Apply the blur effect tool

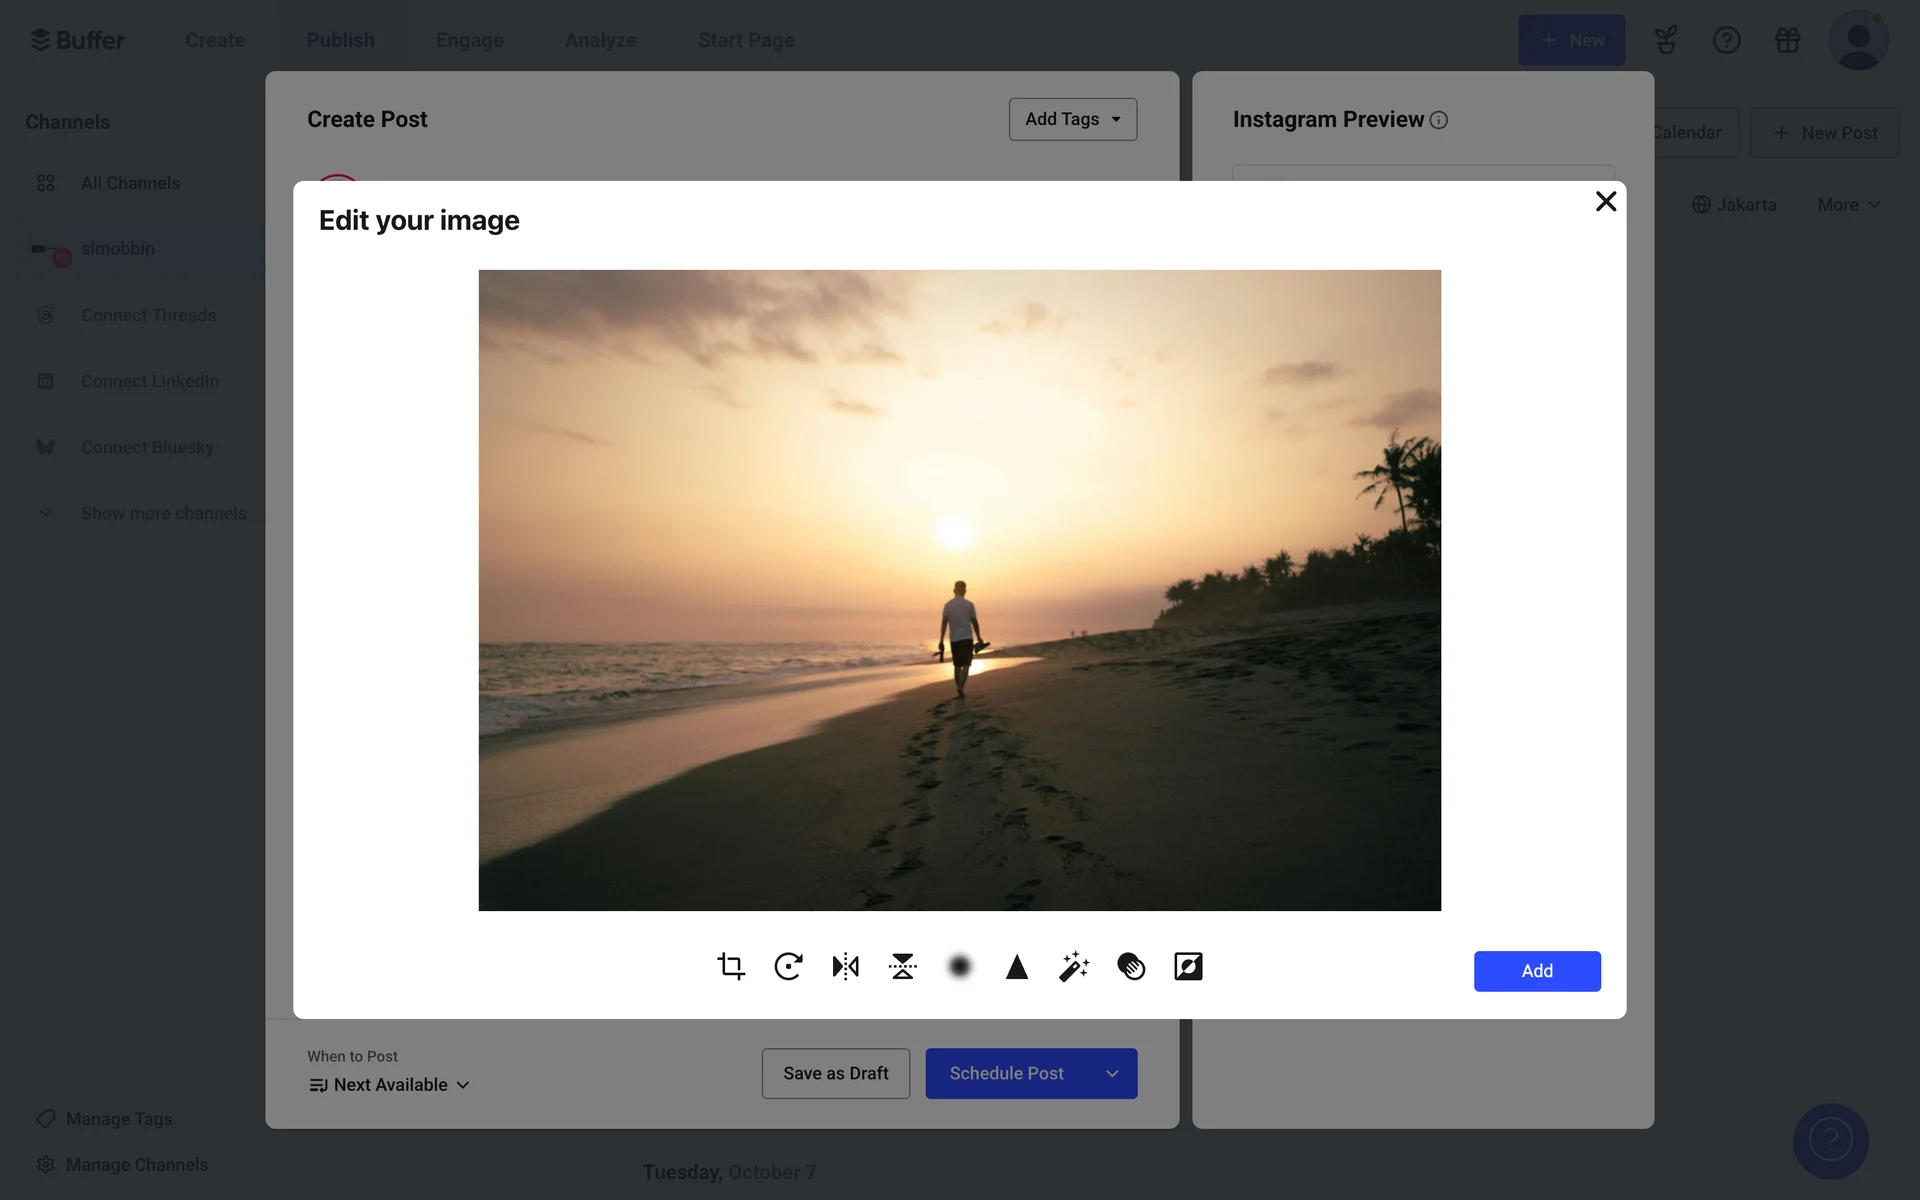click(959, 966)
